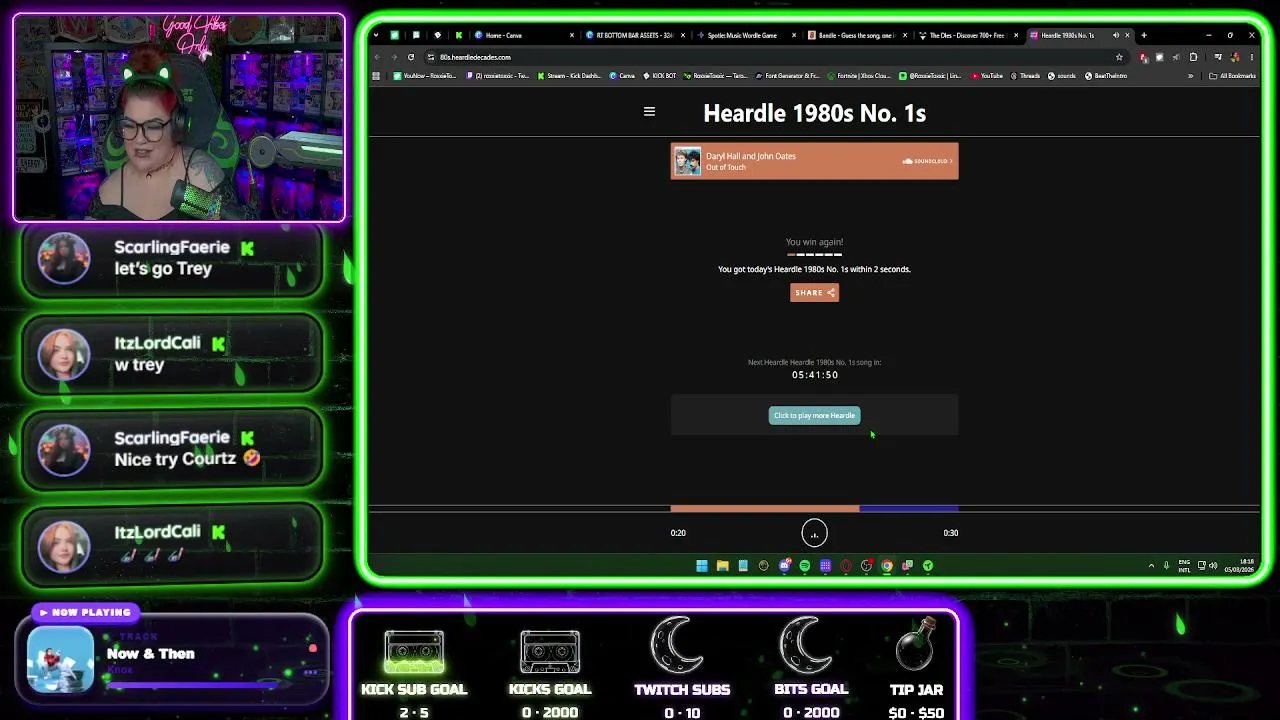The height and width of the screenshot is (720, 1280).
Task: Open the YouTube bookmark
Action: pos(987,76)
